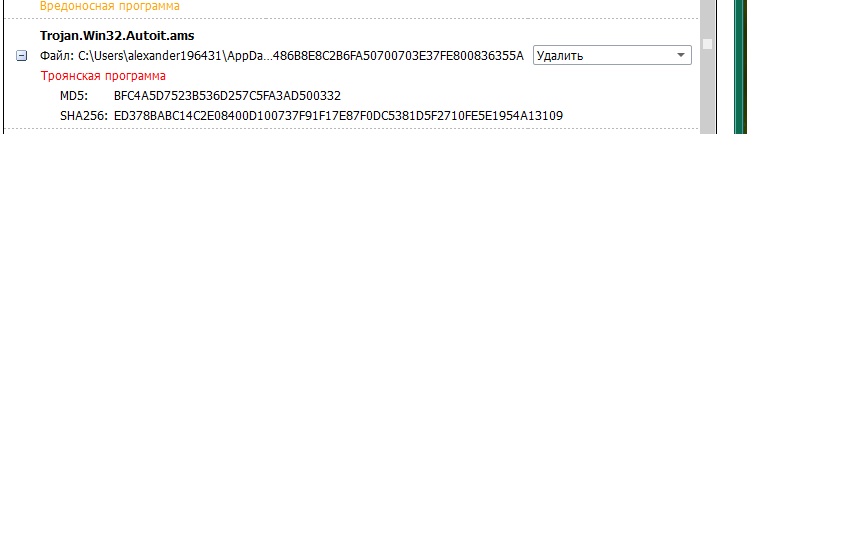Click the SHA256: label
This screenshot has height=540, width=864.
(x=84, y=116)
